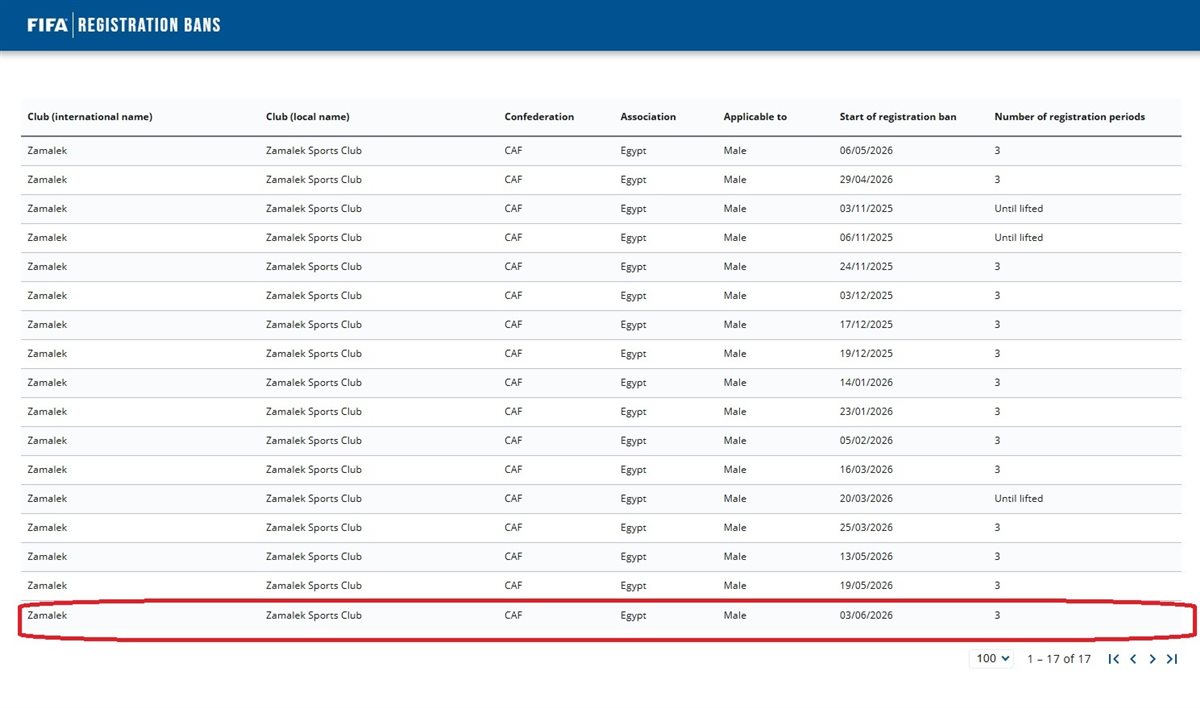Select the ban start date 16/03/2026
1200x708 pixels.
866,470
